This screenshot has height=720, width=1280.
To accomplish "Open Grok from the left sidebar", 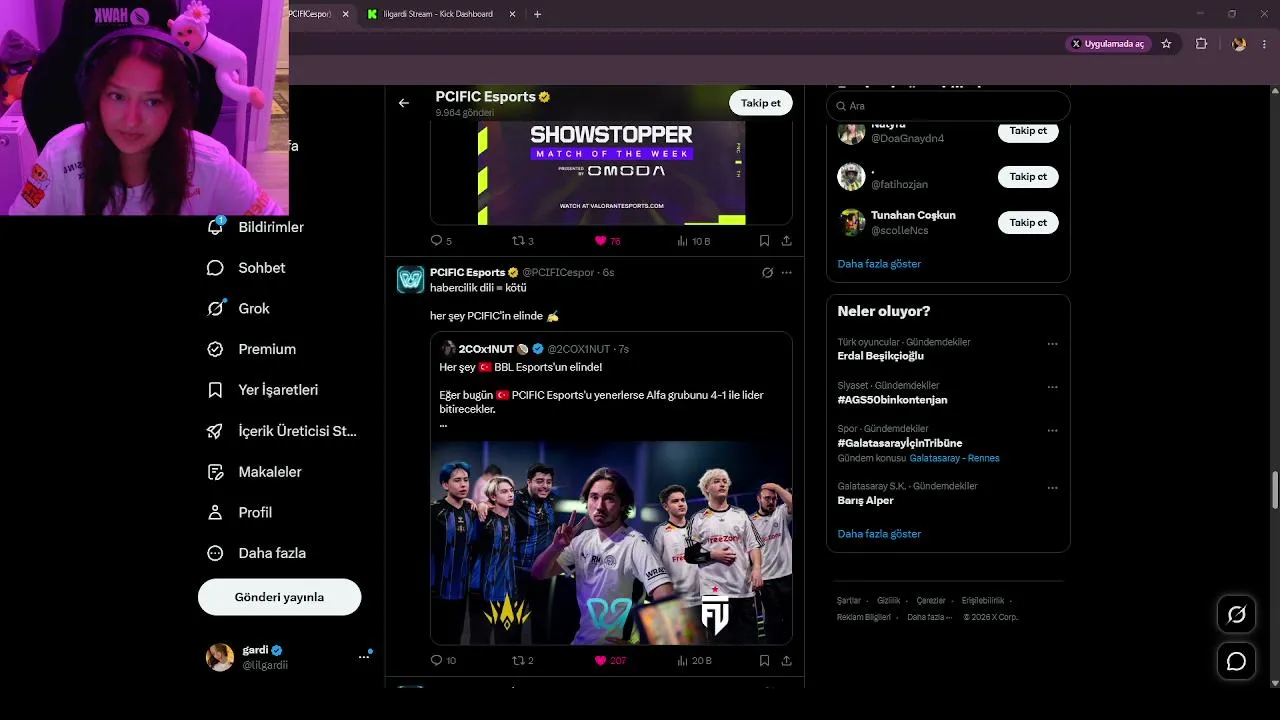I will click(x=238, y=308).
